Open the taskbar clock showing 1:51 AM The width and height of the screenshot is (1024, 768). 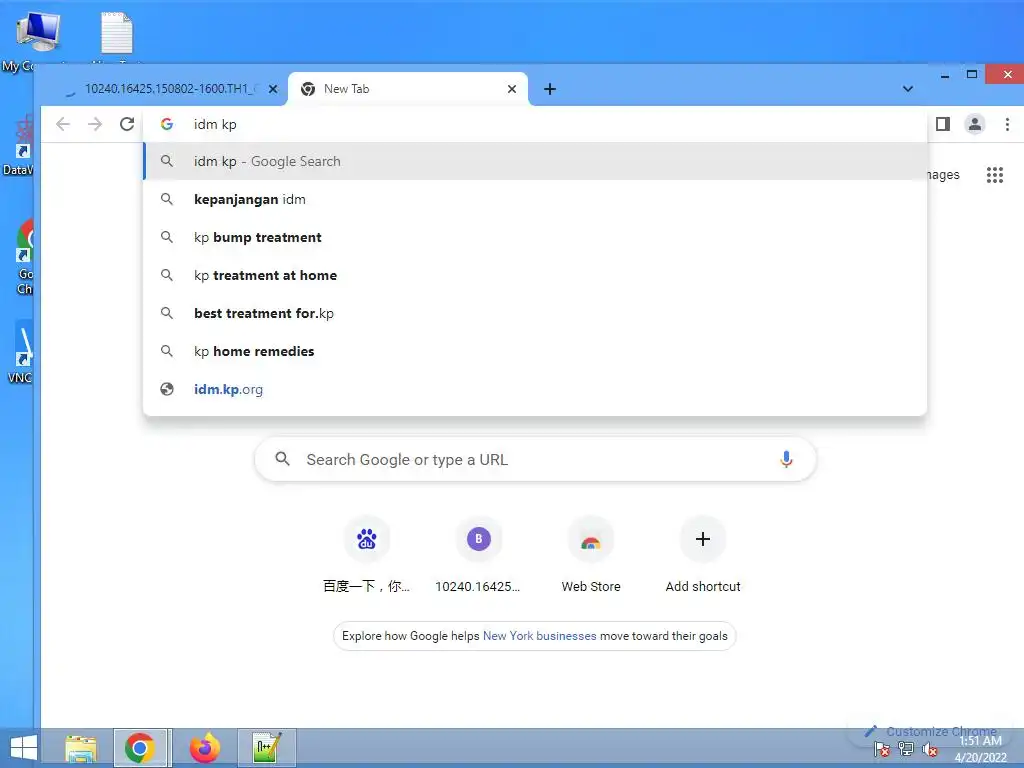click(980, 749)
